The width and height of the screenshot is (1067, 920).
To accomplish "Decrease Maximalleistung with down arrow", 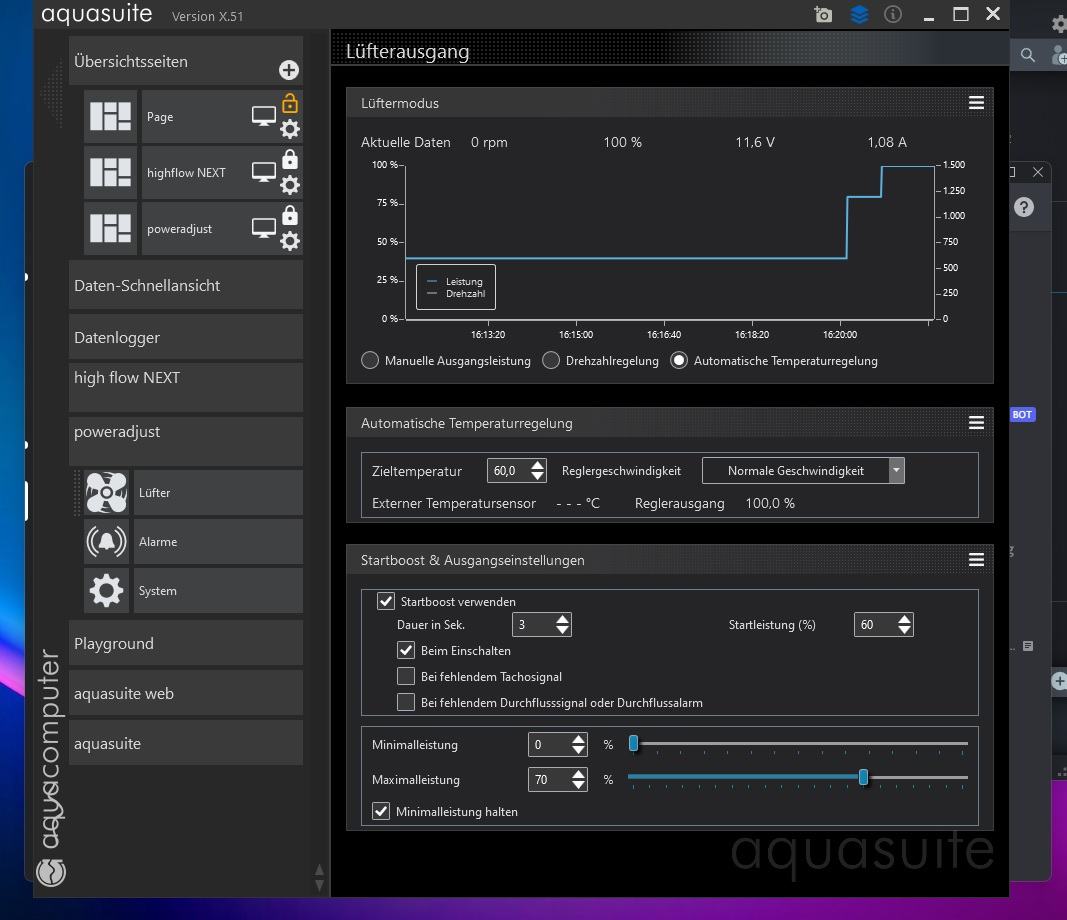I will (578, 785).
